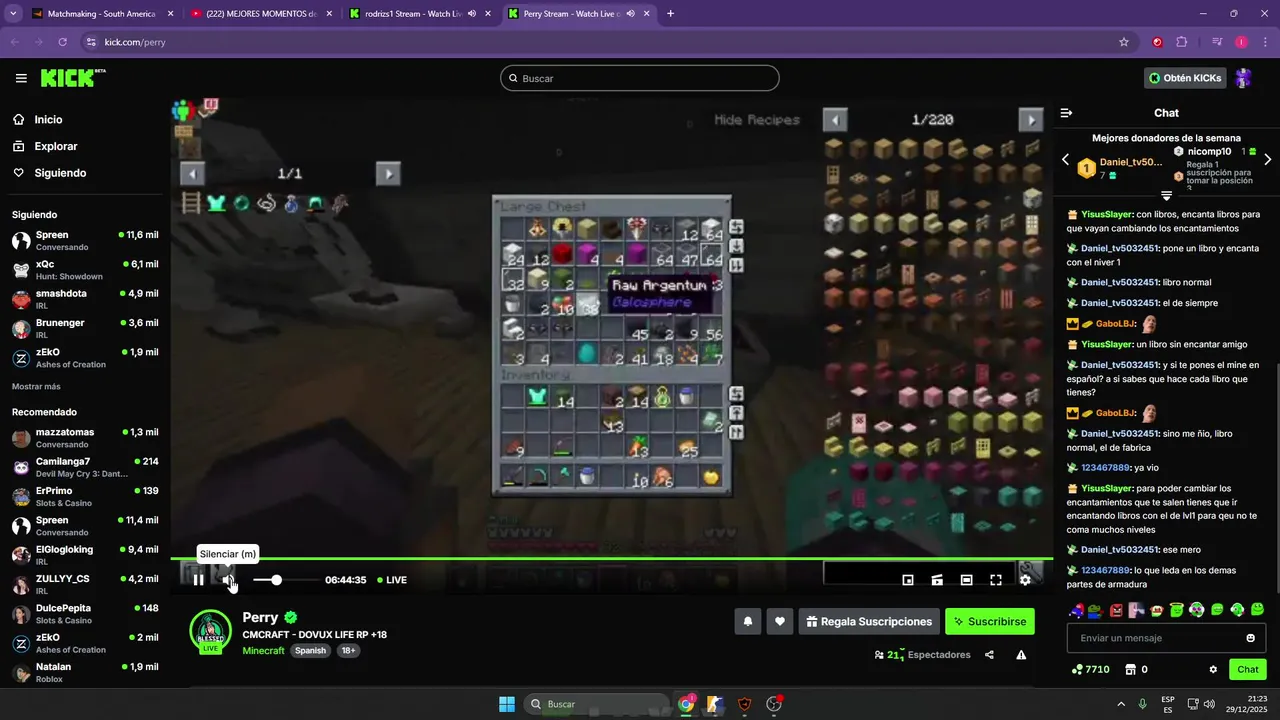Open player settings gear icon

tap(1025, 580)
